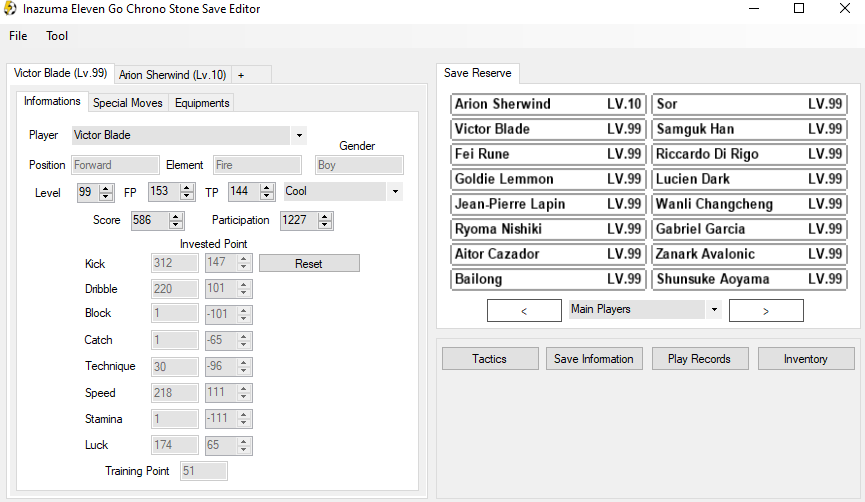Open the Tactics editor
865x502 pixels.
coord(490,359)
